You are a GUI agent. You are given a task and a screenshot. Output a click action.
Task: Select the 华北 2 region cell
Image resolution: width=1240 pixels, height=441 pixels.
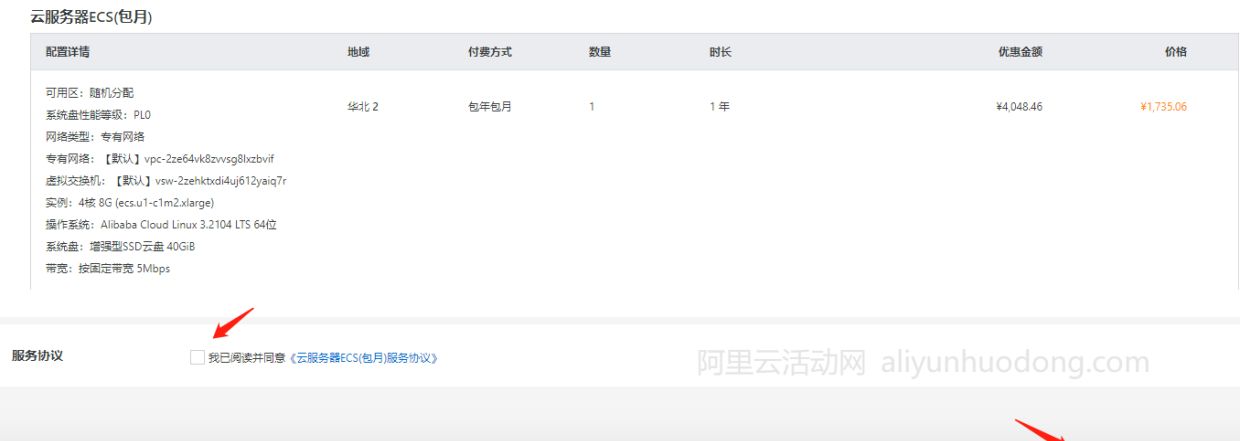point(362,106)
